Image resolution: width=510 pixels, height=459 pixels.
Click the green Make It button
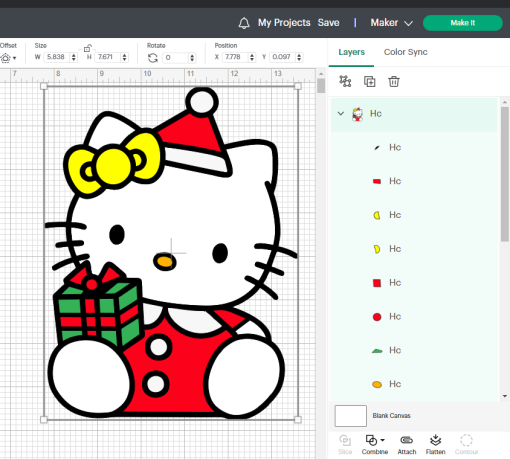[463, 23]
